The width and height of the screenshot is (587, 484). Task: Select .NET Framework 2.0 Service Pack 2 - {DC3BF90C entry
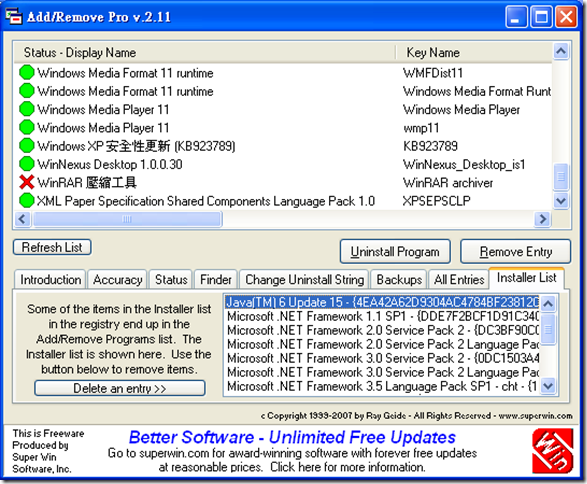pos(382,331)
